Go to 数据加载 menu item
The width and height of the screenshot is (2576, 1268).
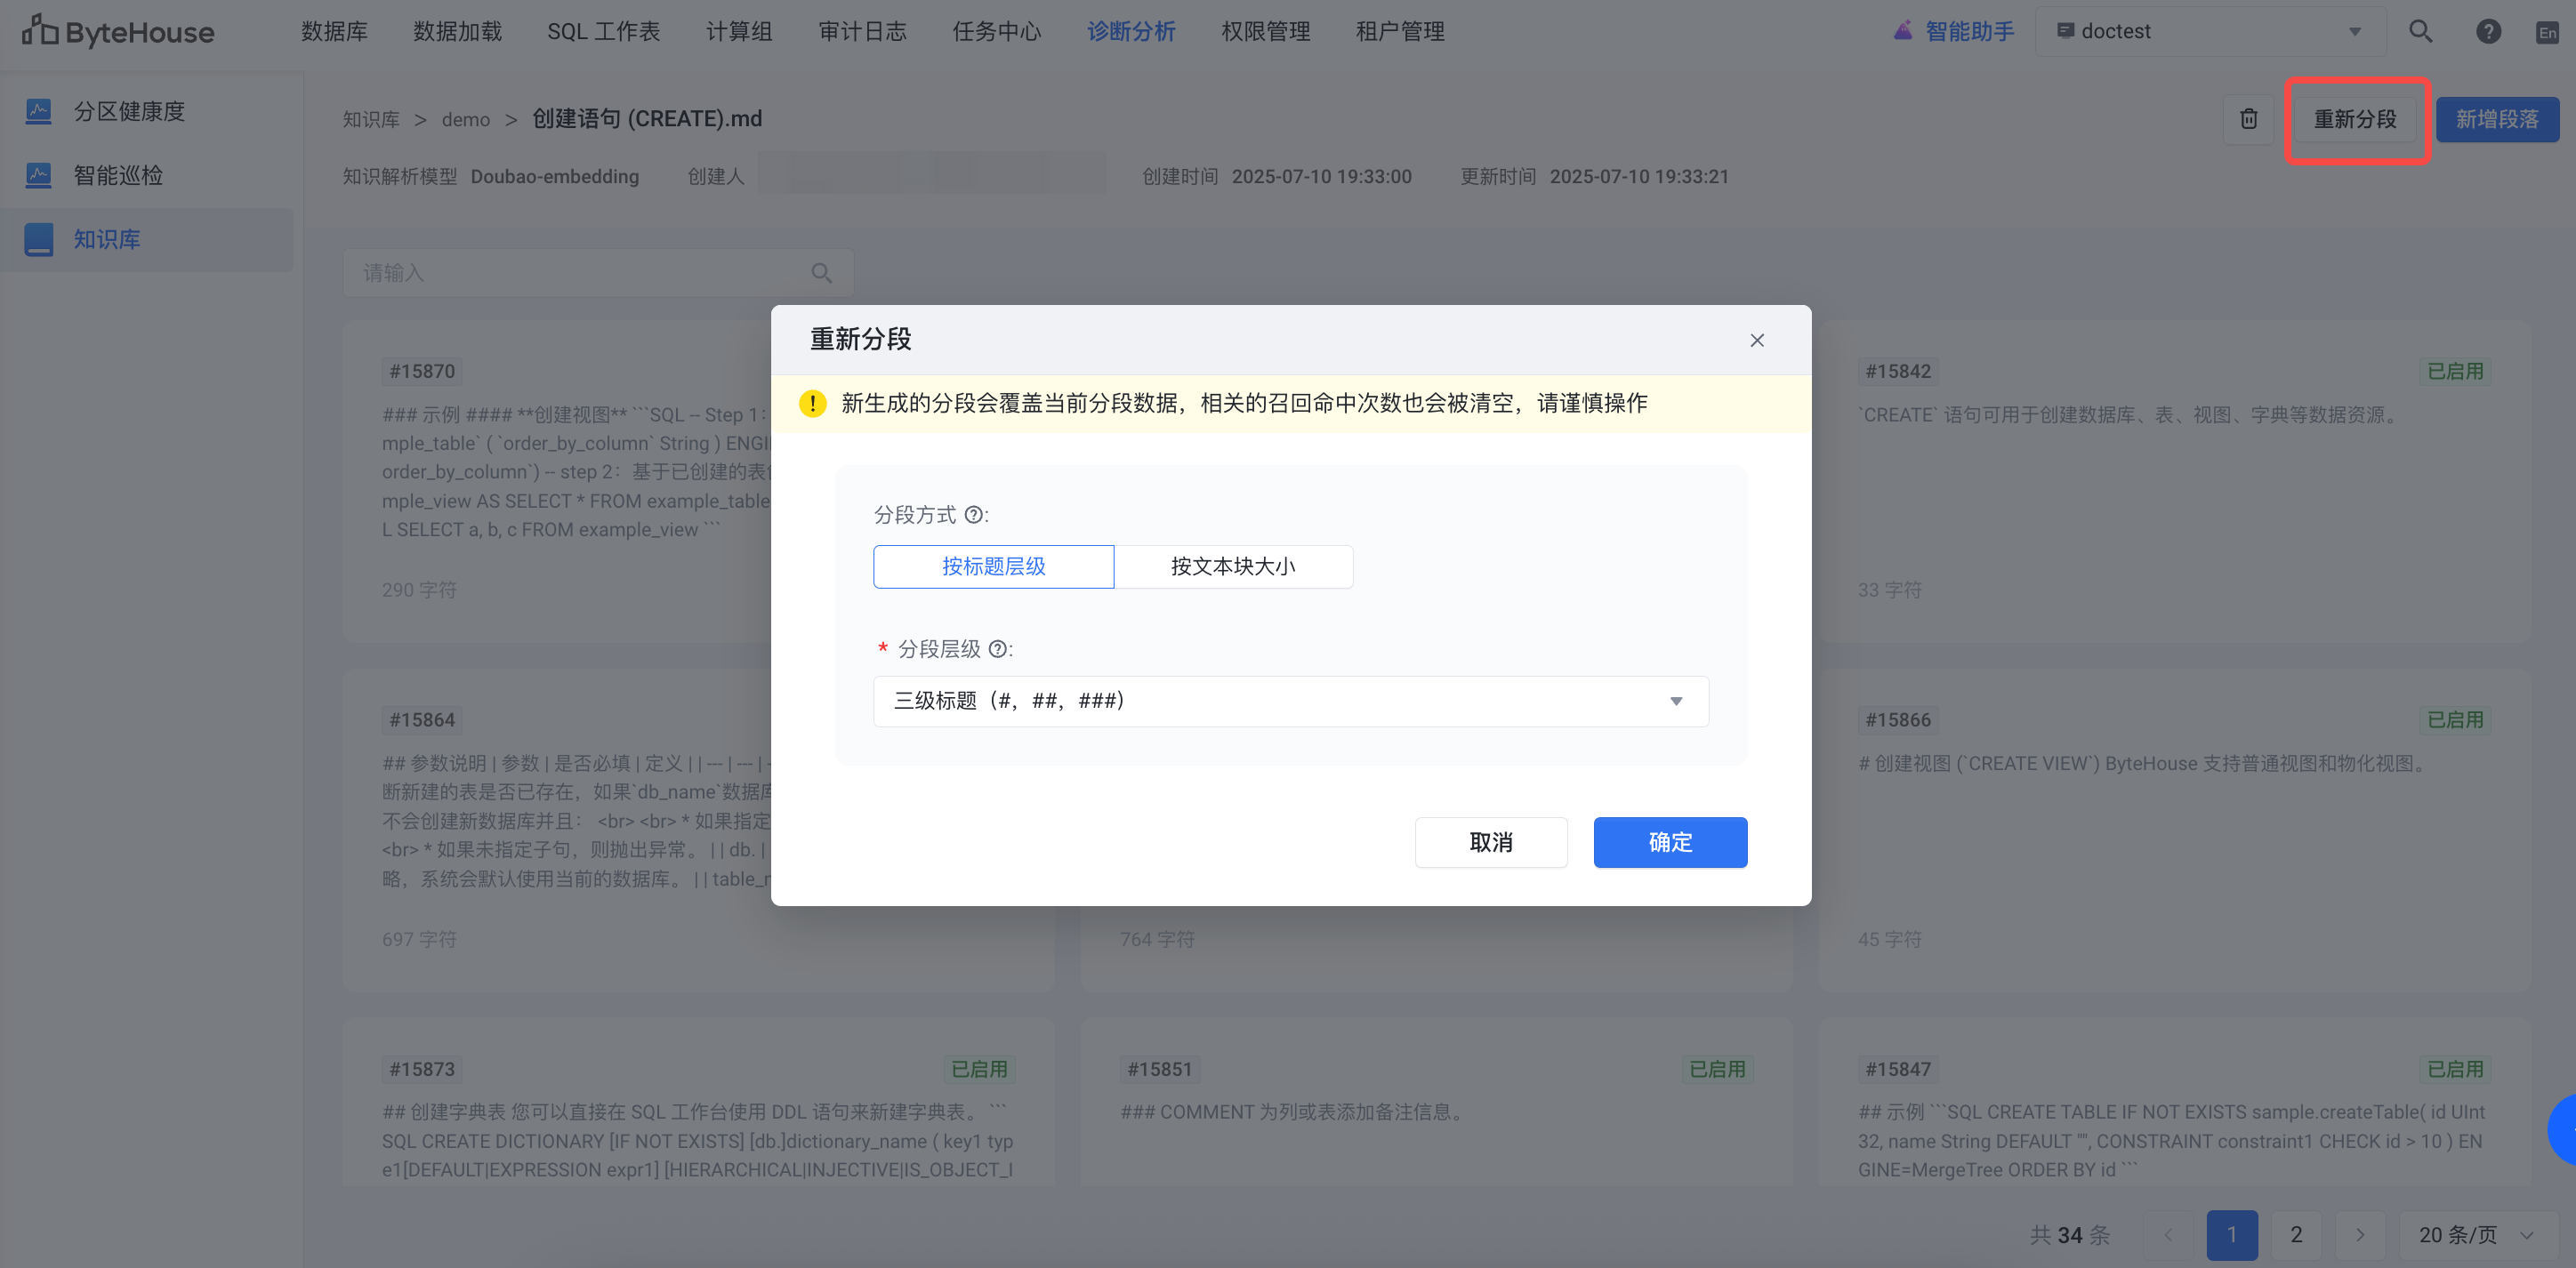pos(457,31)
